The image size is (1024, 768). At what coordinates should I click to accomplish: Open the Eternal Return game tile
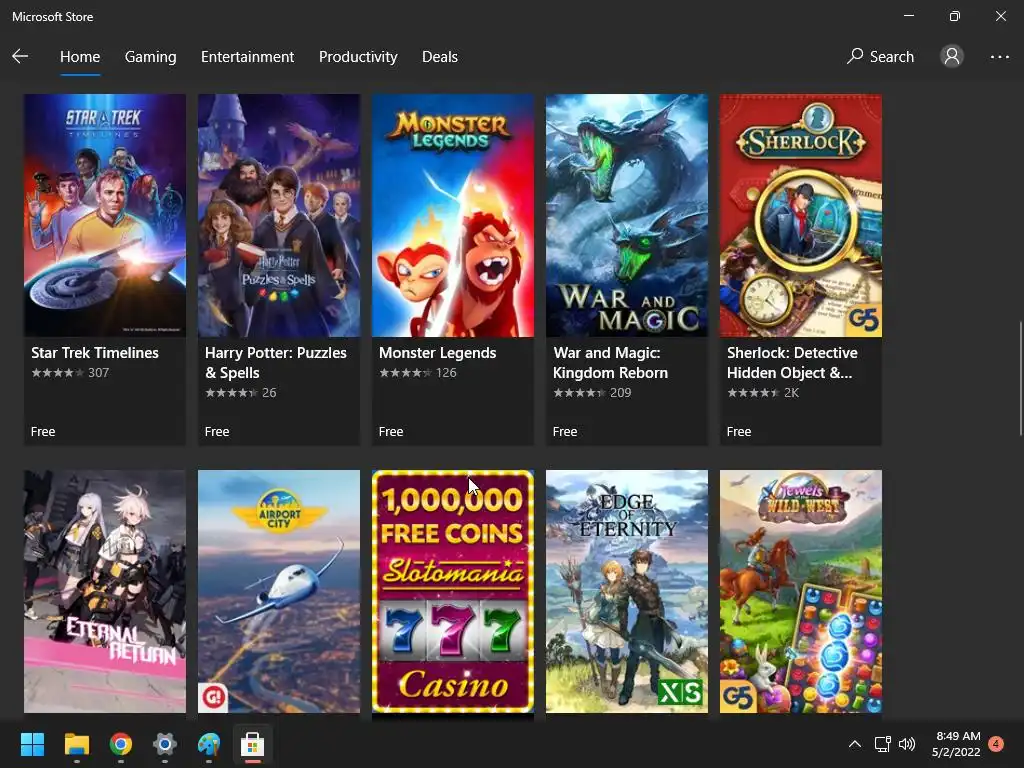point(105,591)
